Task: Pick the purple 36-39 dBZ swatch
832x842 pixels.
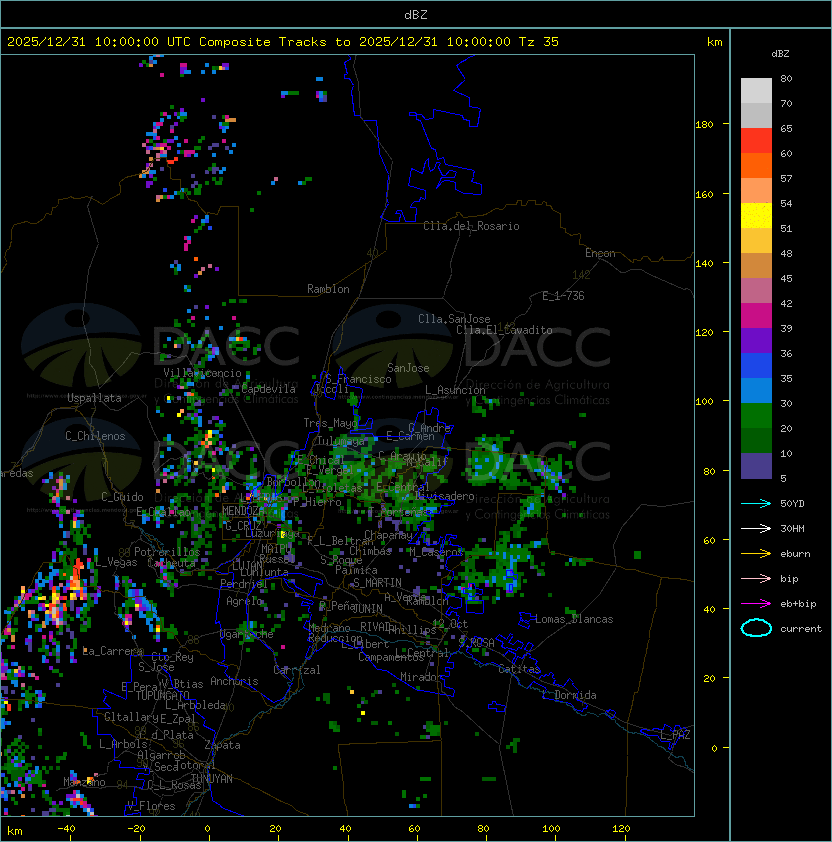Action: coord(756,340)
